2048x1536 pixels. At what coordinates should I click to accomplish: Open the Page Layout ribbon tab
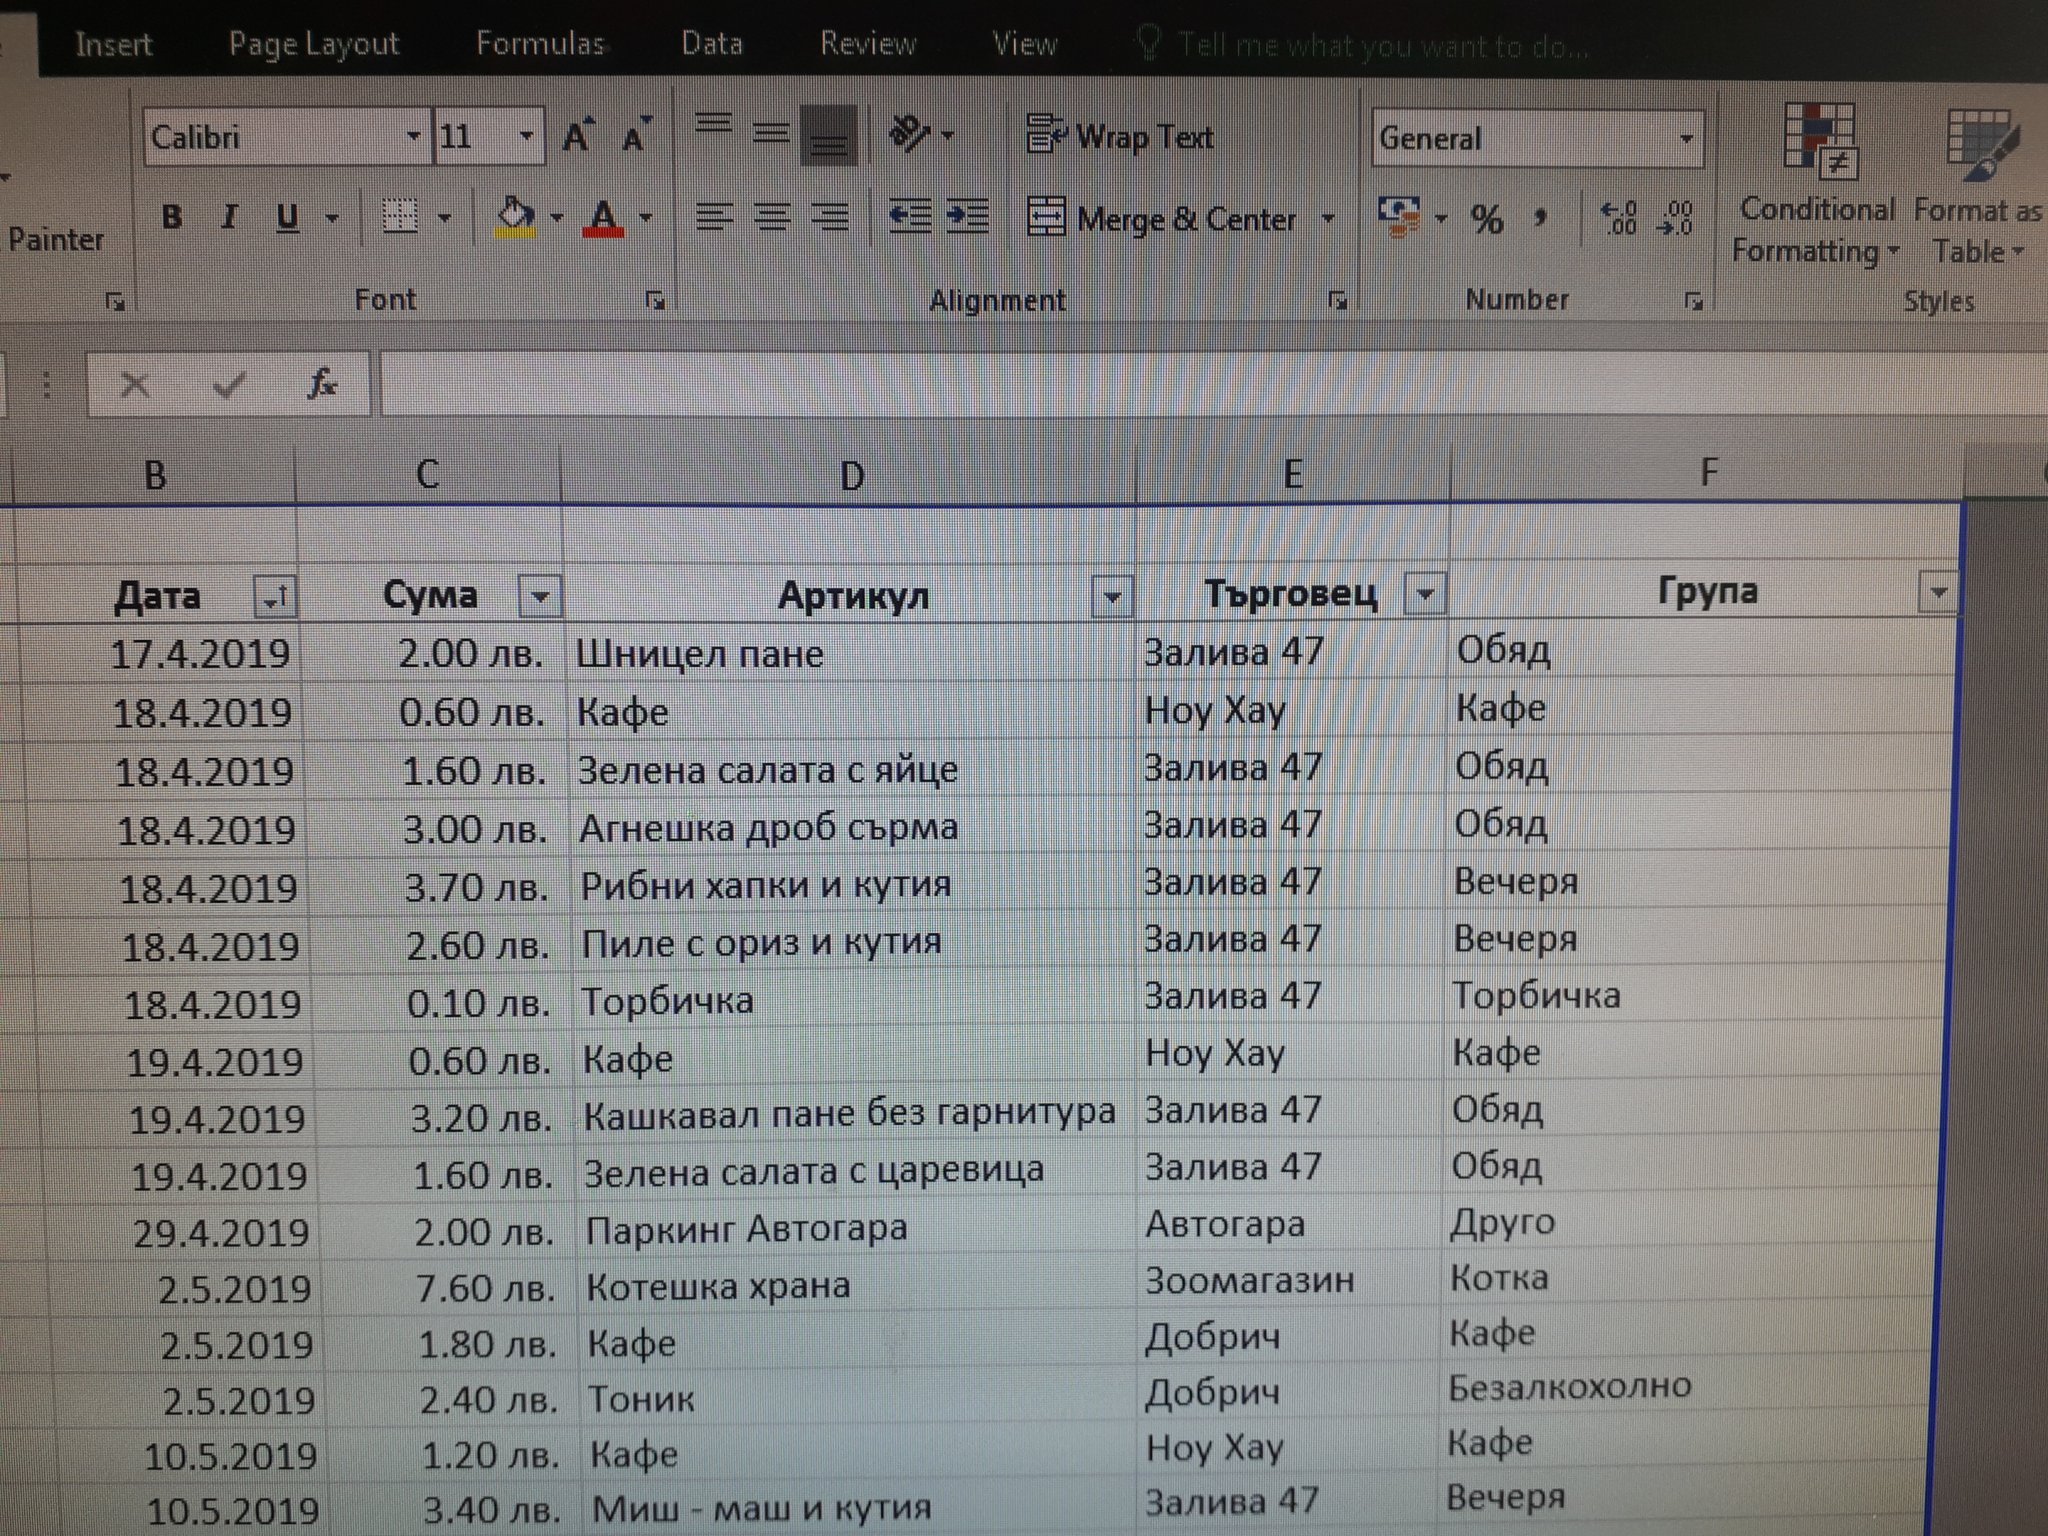click(x=313, y=44)
